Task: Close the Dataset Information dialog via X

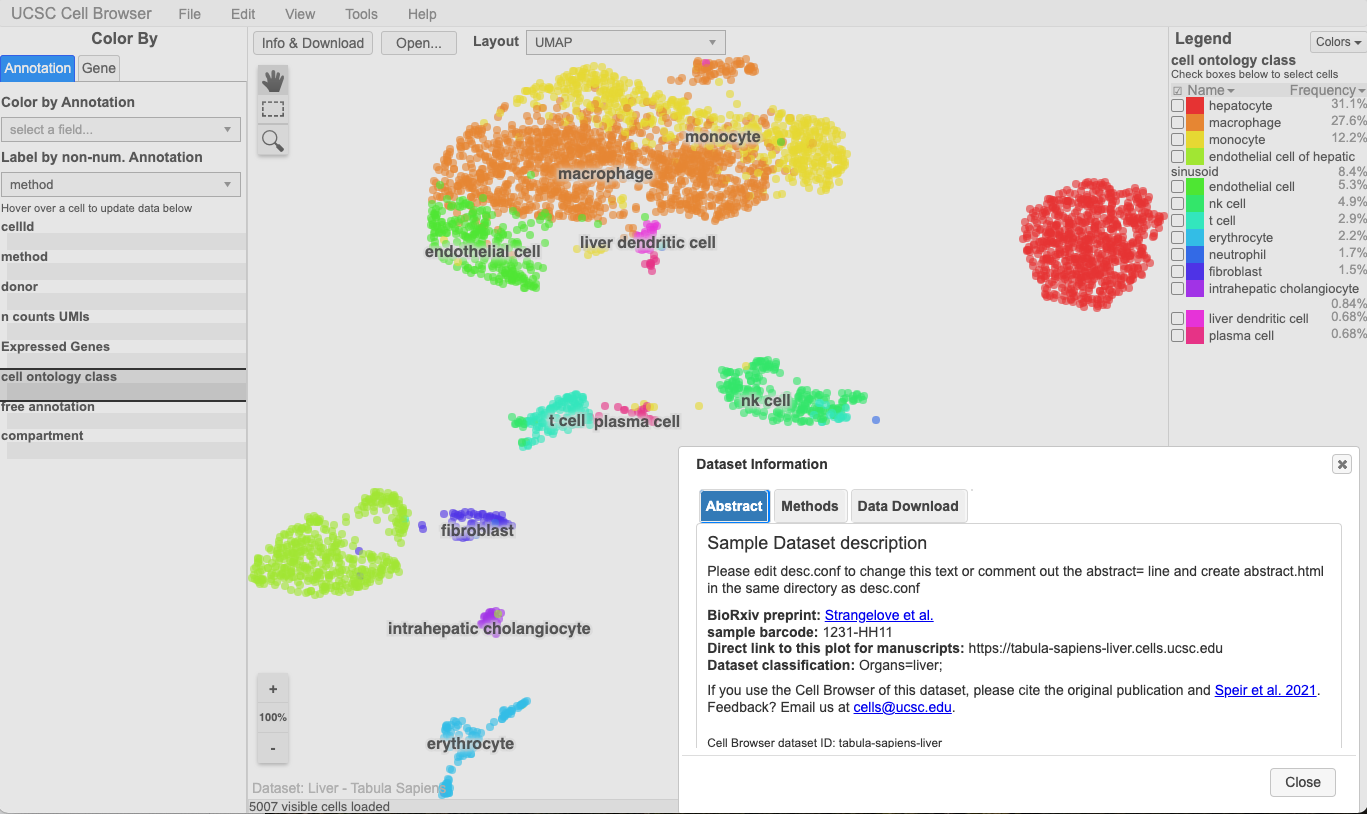Action: [x=1341, y=464]
